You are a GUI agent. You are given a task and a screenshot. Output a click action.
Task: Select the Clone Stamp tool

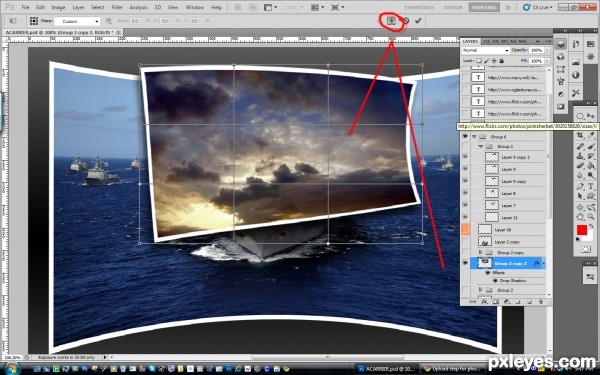tap(580, 156)
